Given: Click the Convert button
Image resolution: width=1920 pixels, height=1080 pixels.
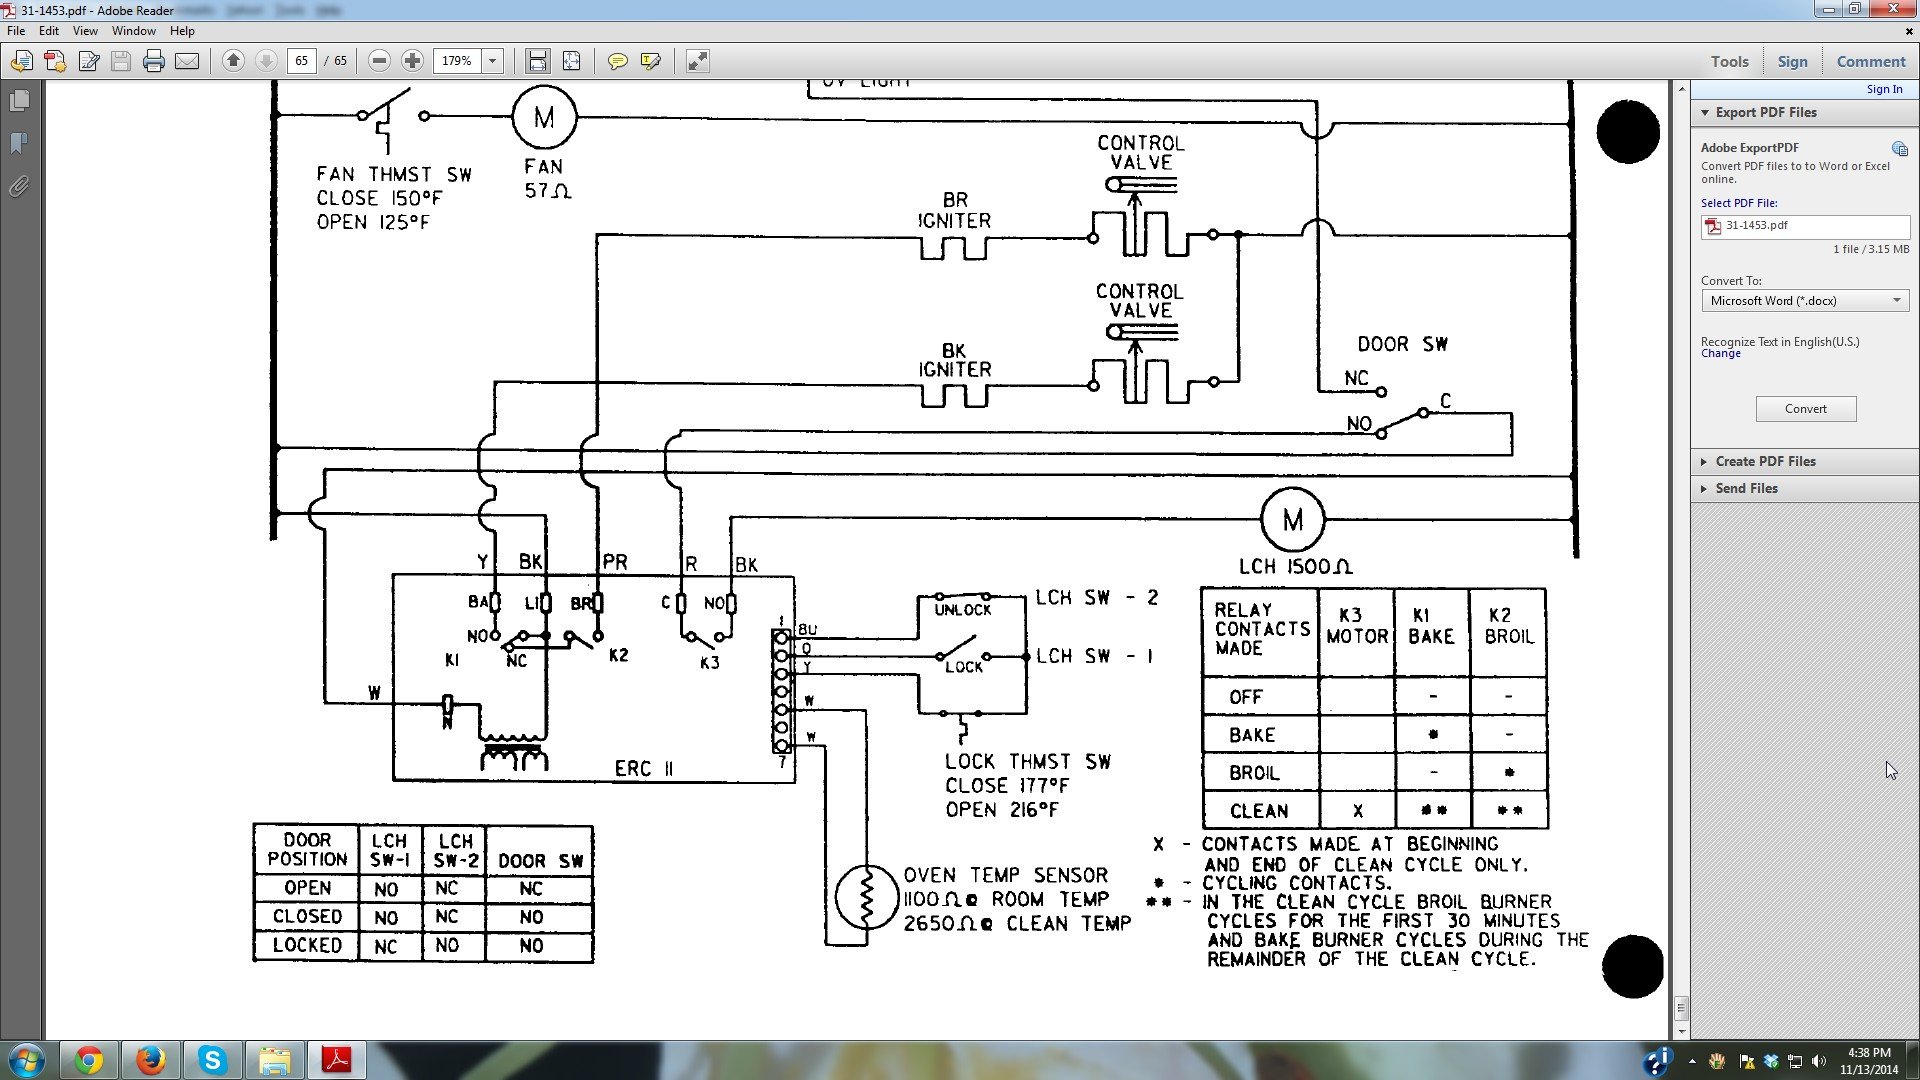Looking at the screenshot, I should tap(1805, 409).
